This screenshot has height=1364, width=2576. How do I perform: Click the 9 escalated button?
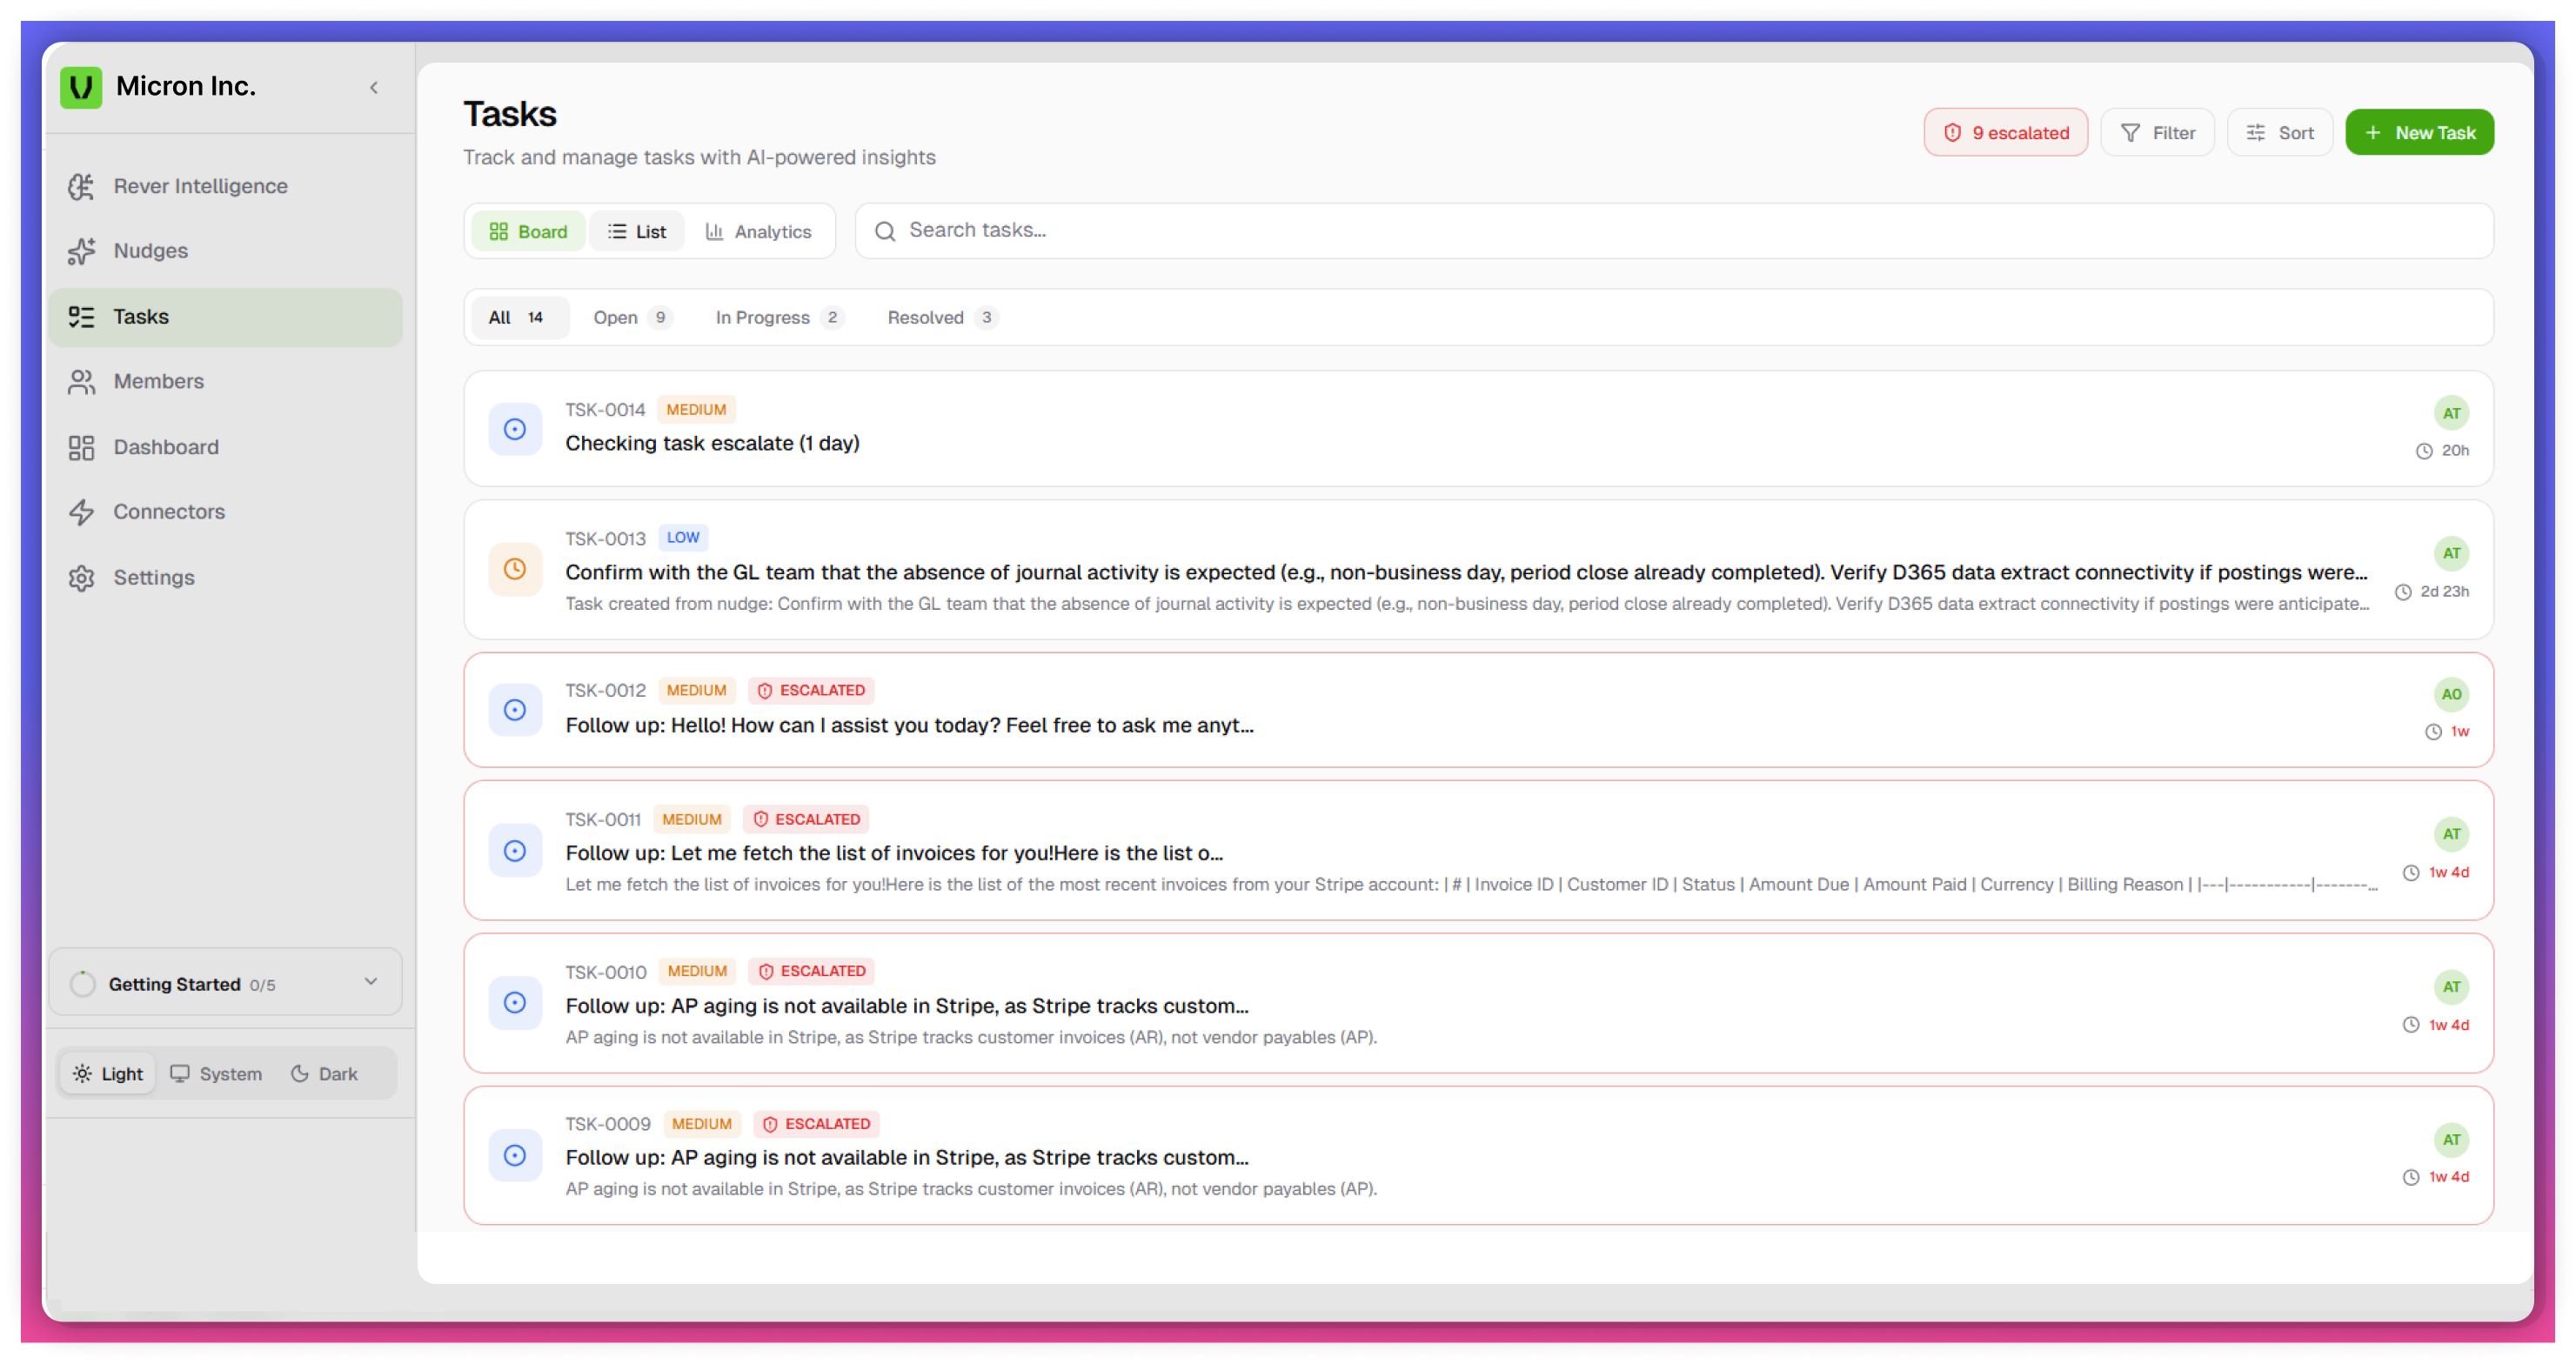[2005, 133]
